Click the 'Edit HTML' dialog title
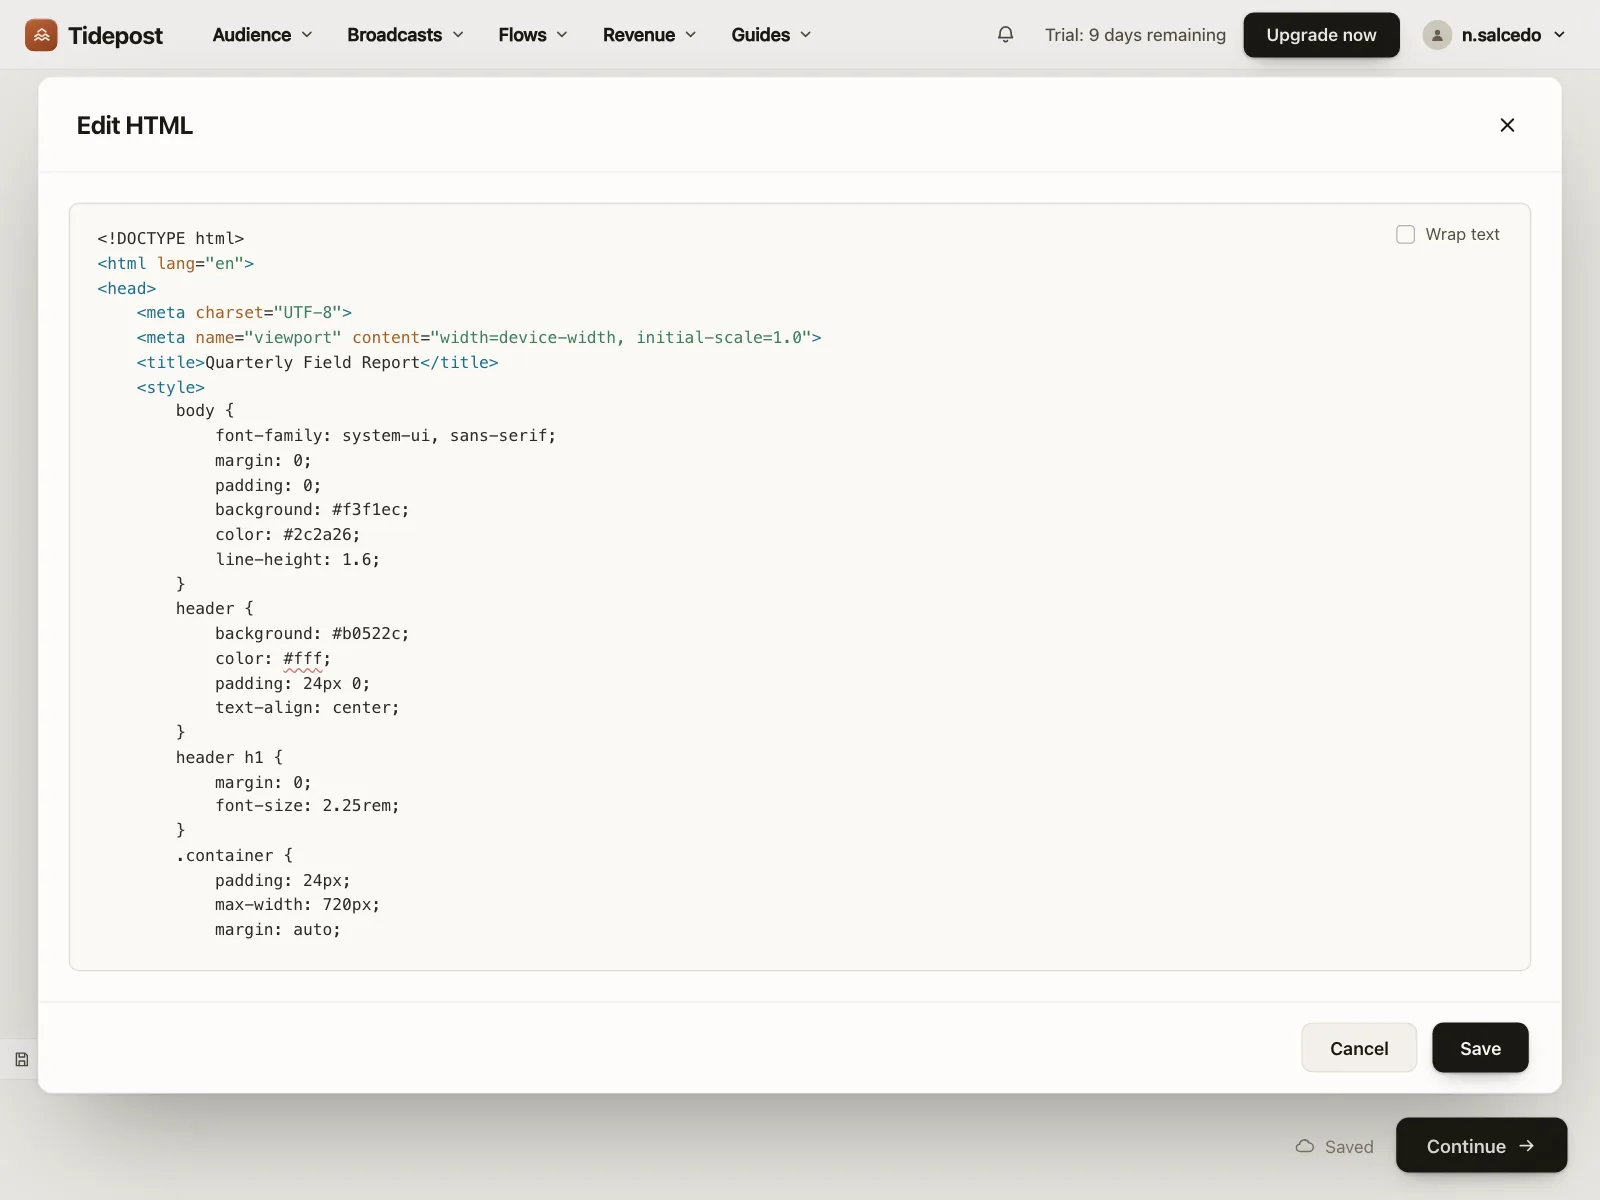This screenshot has height=1200, width=1600. (x=135, y=125)
